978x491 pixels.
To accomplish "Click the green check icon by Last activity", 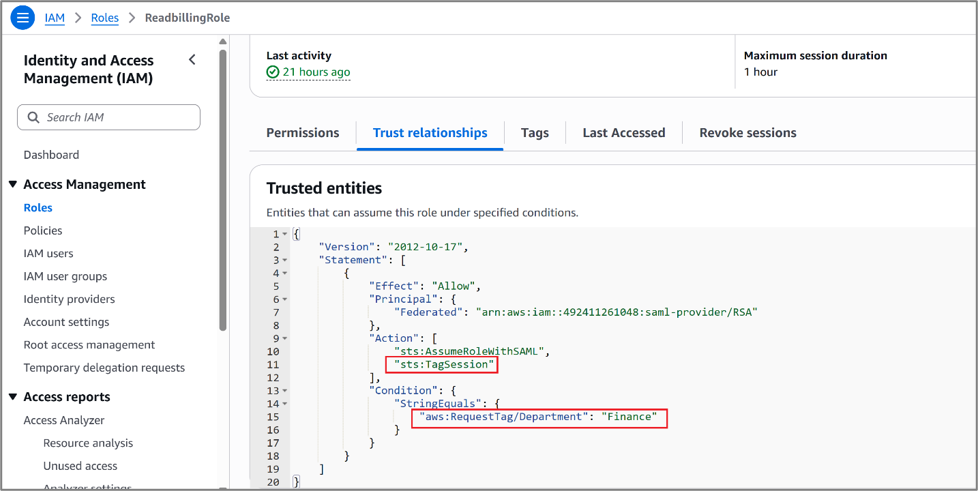I will pyautogui.click(x=273, y=72).
